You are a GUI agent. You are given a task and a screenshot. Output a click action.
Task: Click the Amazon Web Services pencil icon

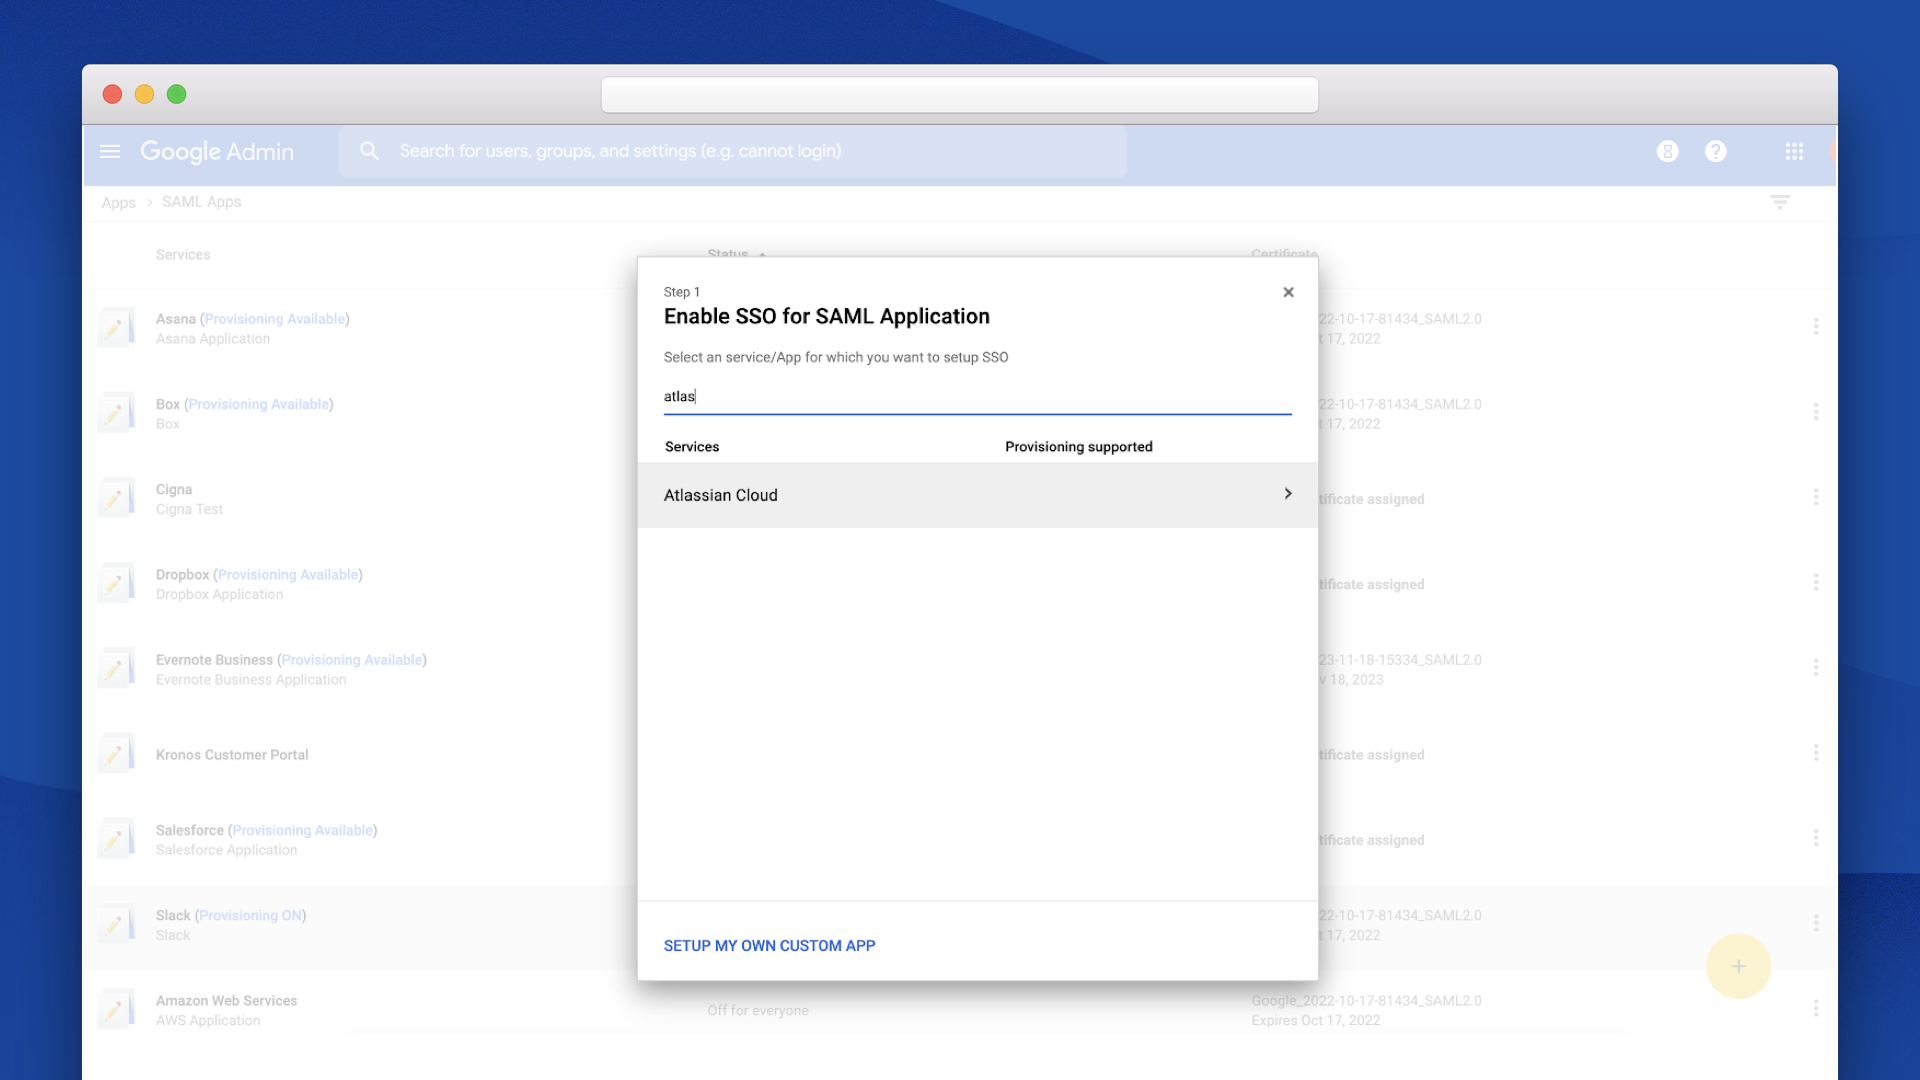(115, 1010)
